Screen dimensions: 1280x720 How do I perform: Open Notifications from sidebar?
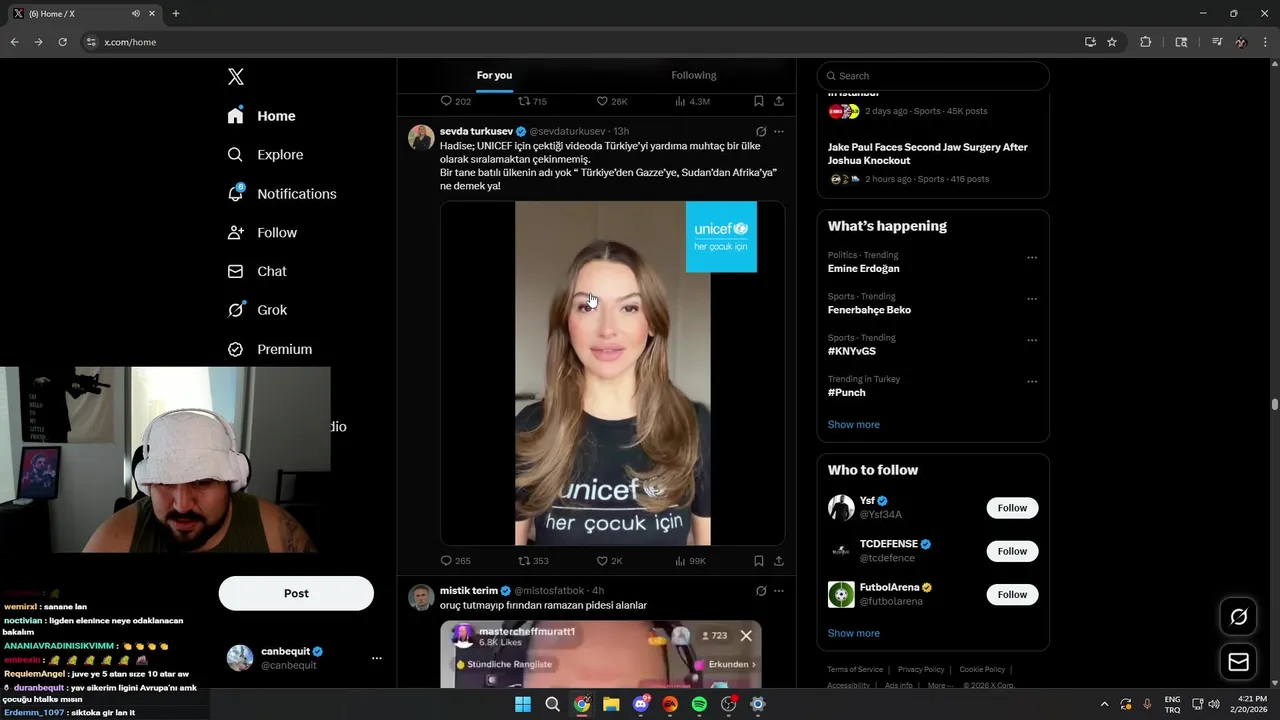pyautogui.click(x=281, y=194)
